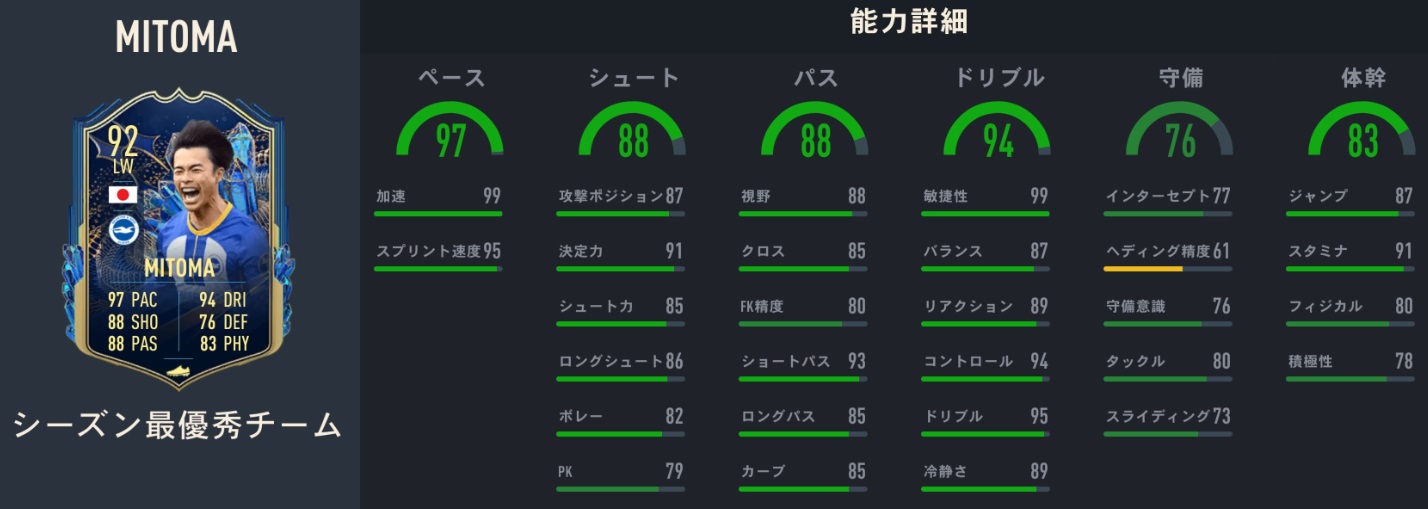Click the ドリブル 94 gauge
Viewport: 1428px width, 509px height.
point(997,133)
